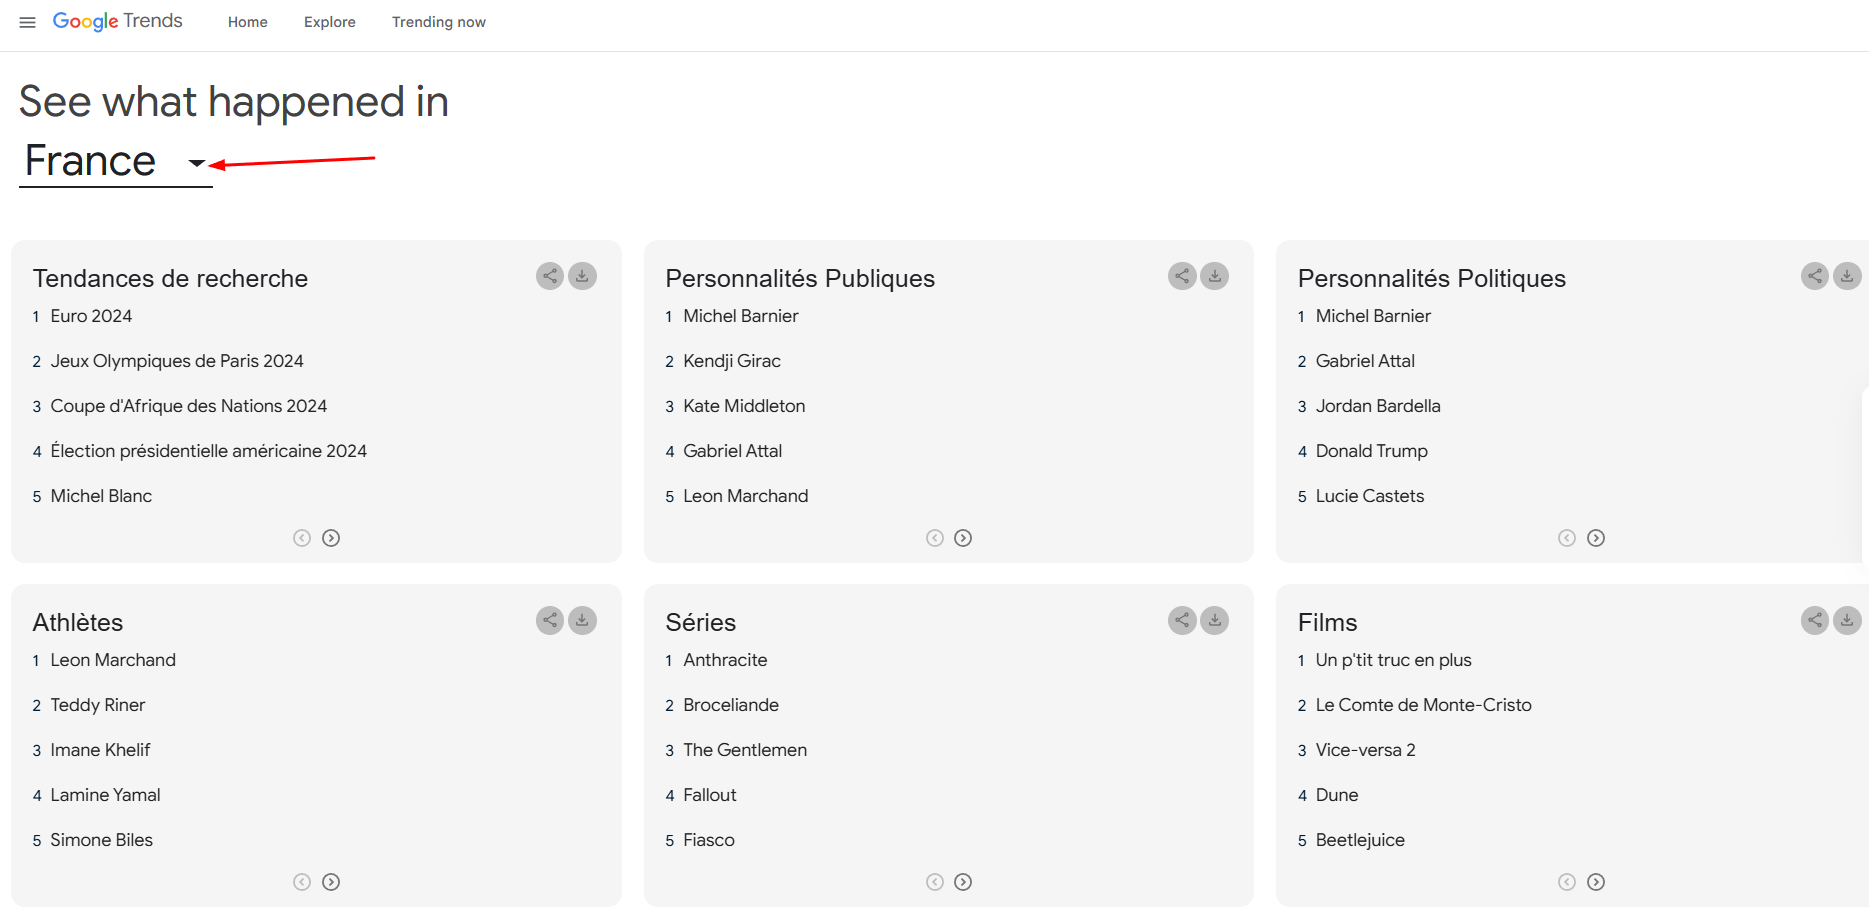Open the France country dropdown

click(116, 162)
